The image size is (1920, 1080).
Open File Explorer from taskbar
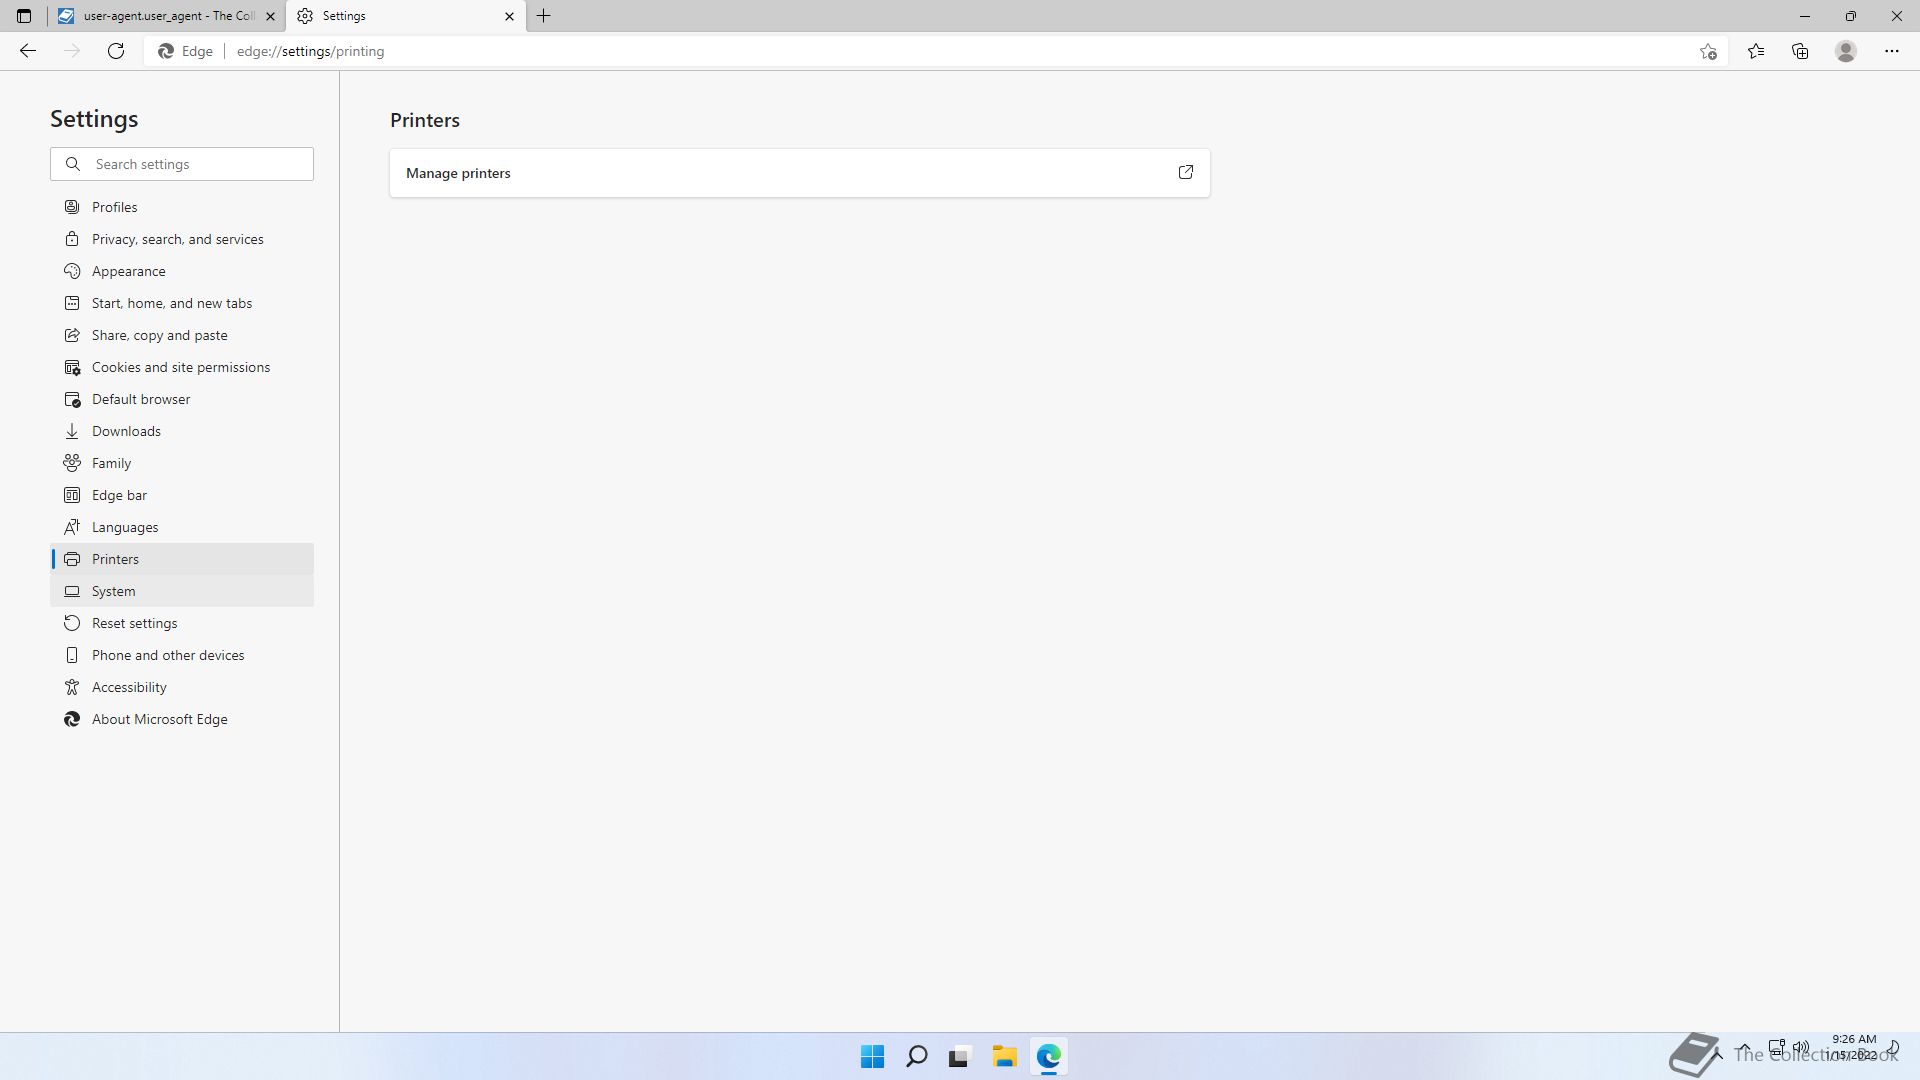pos(1004,1056)
